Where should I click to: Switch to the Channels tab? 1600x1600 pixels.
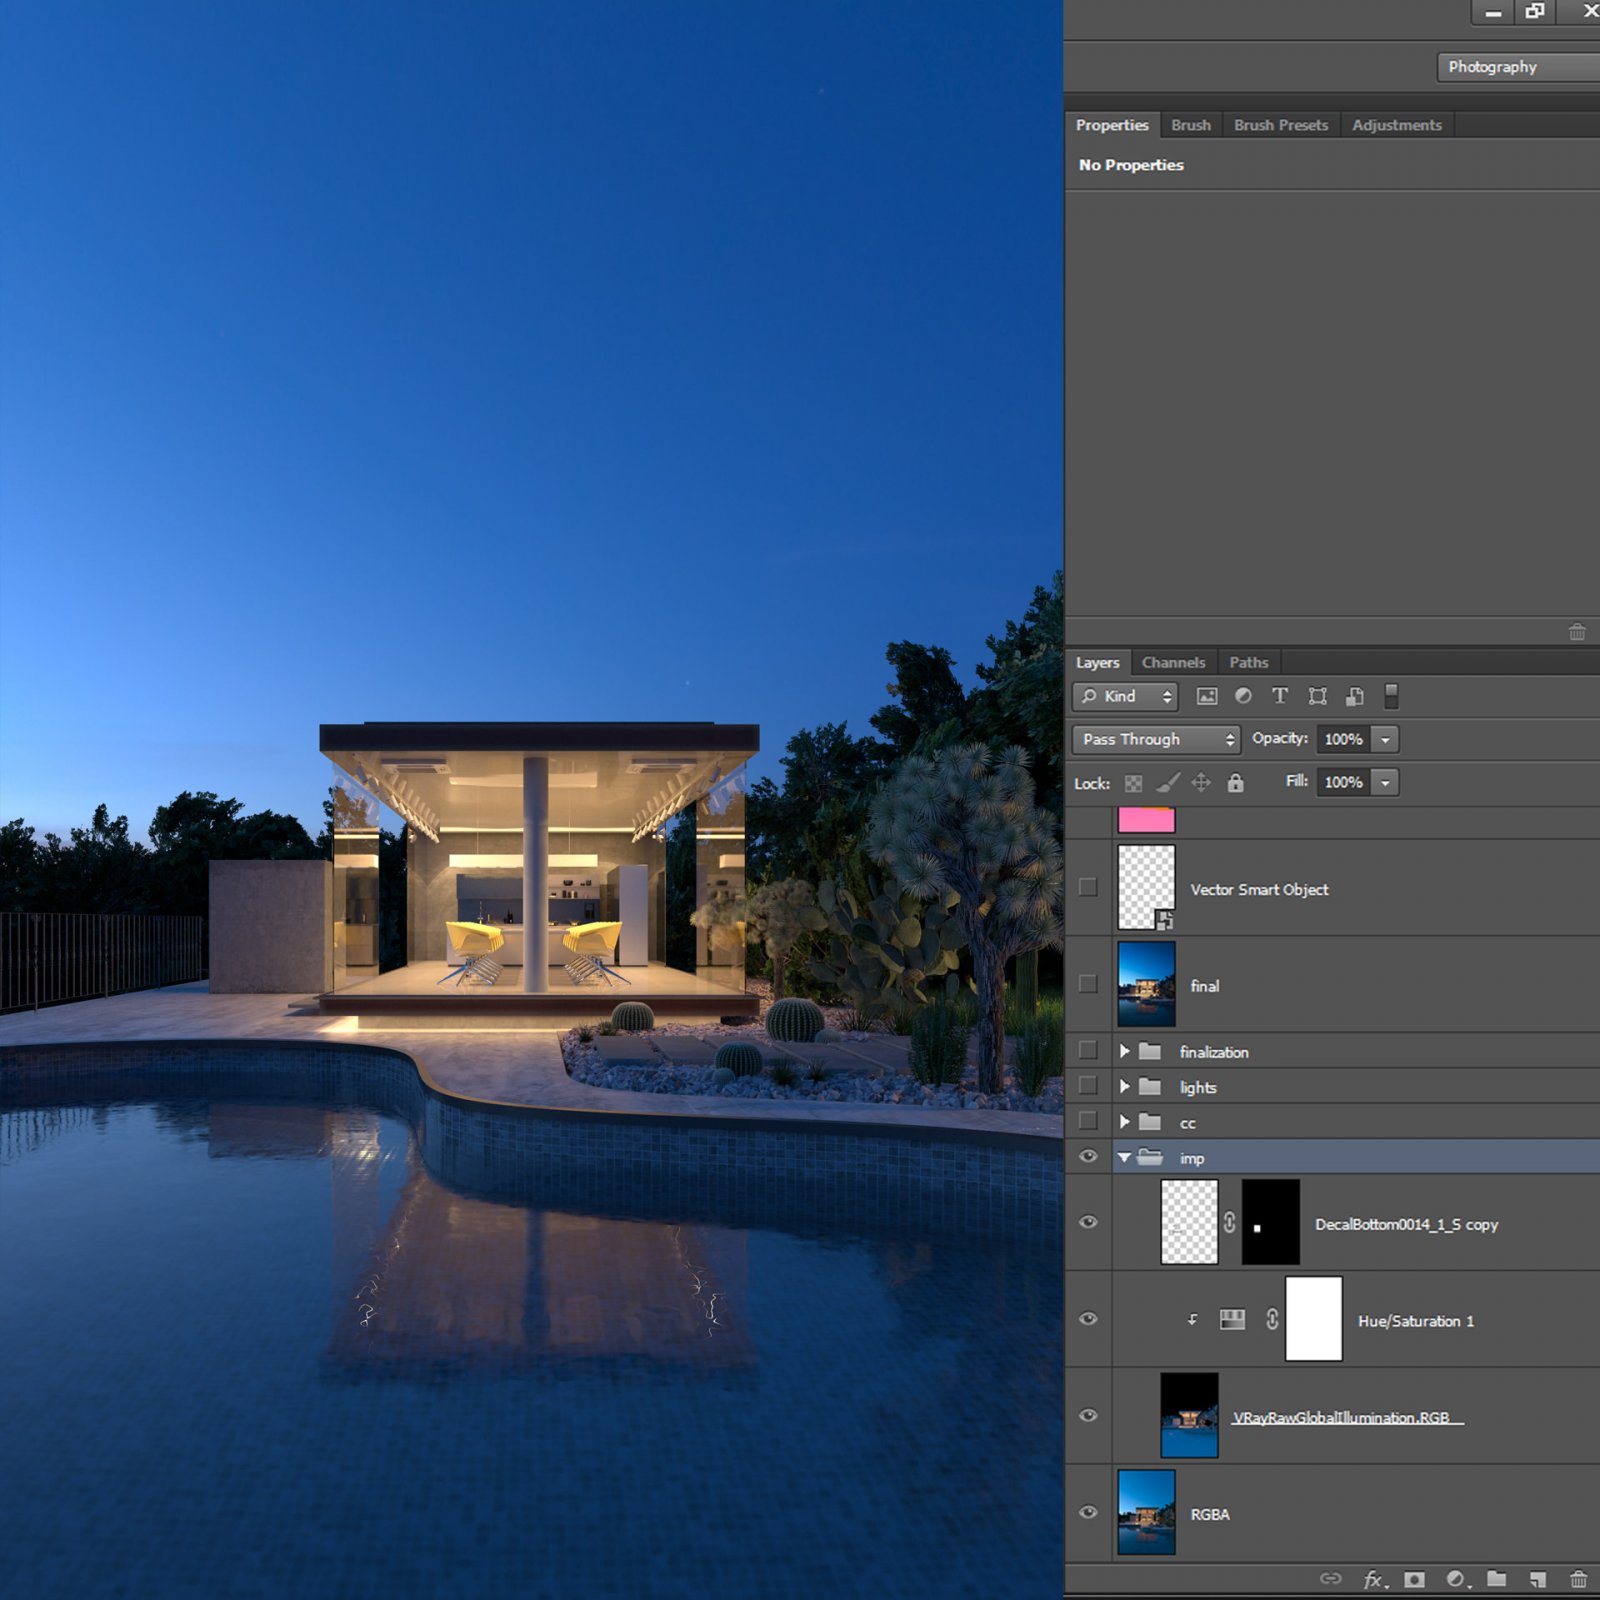tap(1173, 662)
